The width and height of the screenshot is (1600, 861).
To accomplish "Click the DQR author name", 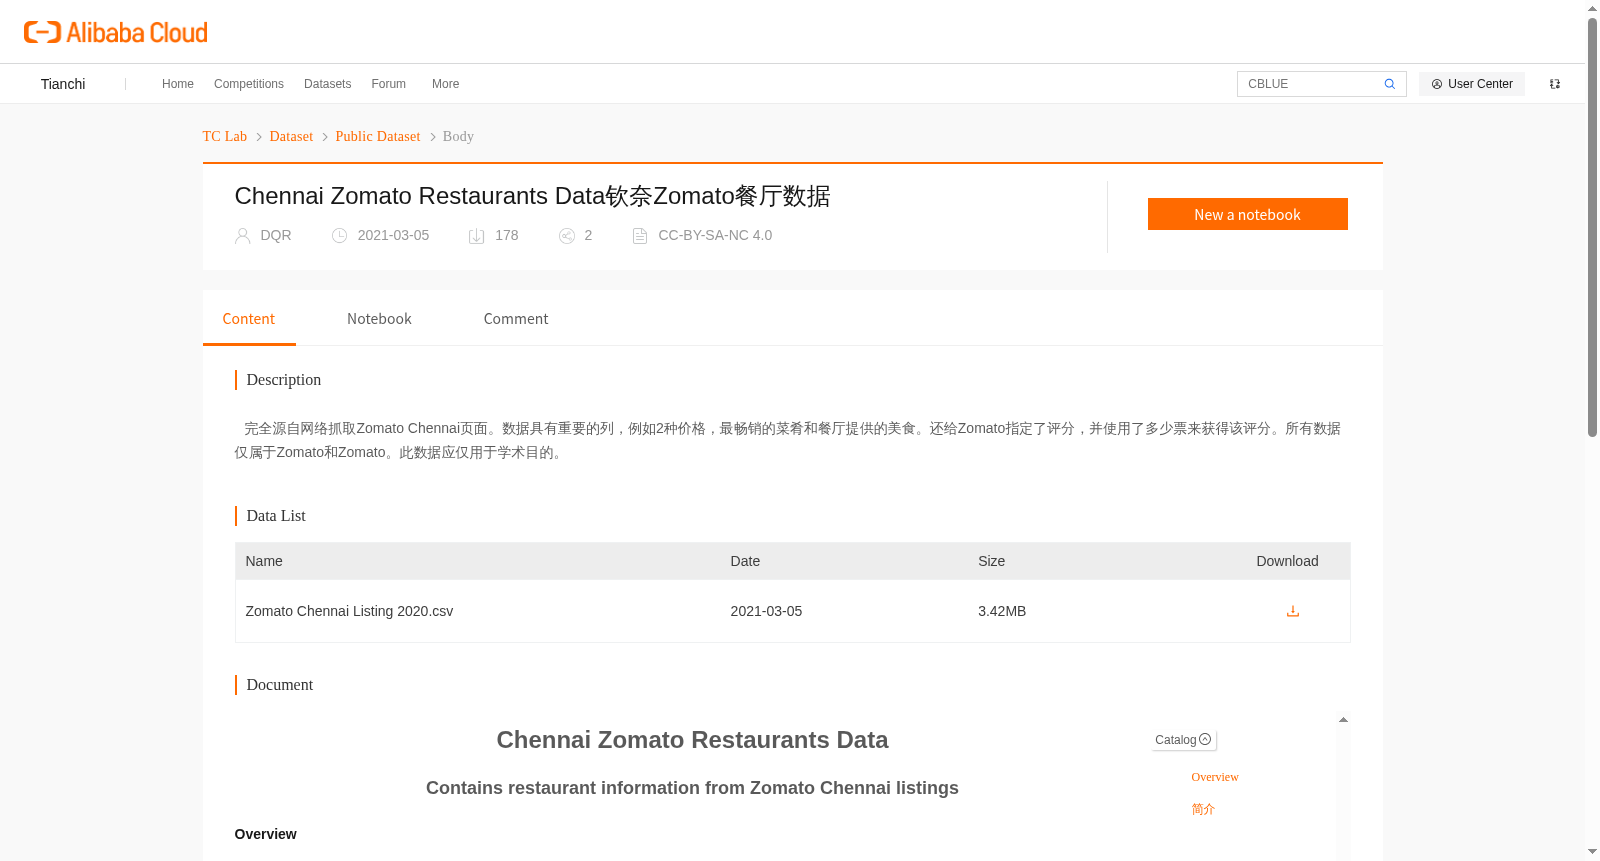I will [x=276, y=235].
